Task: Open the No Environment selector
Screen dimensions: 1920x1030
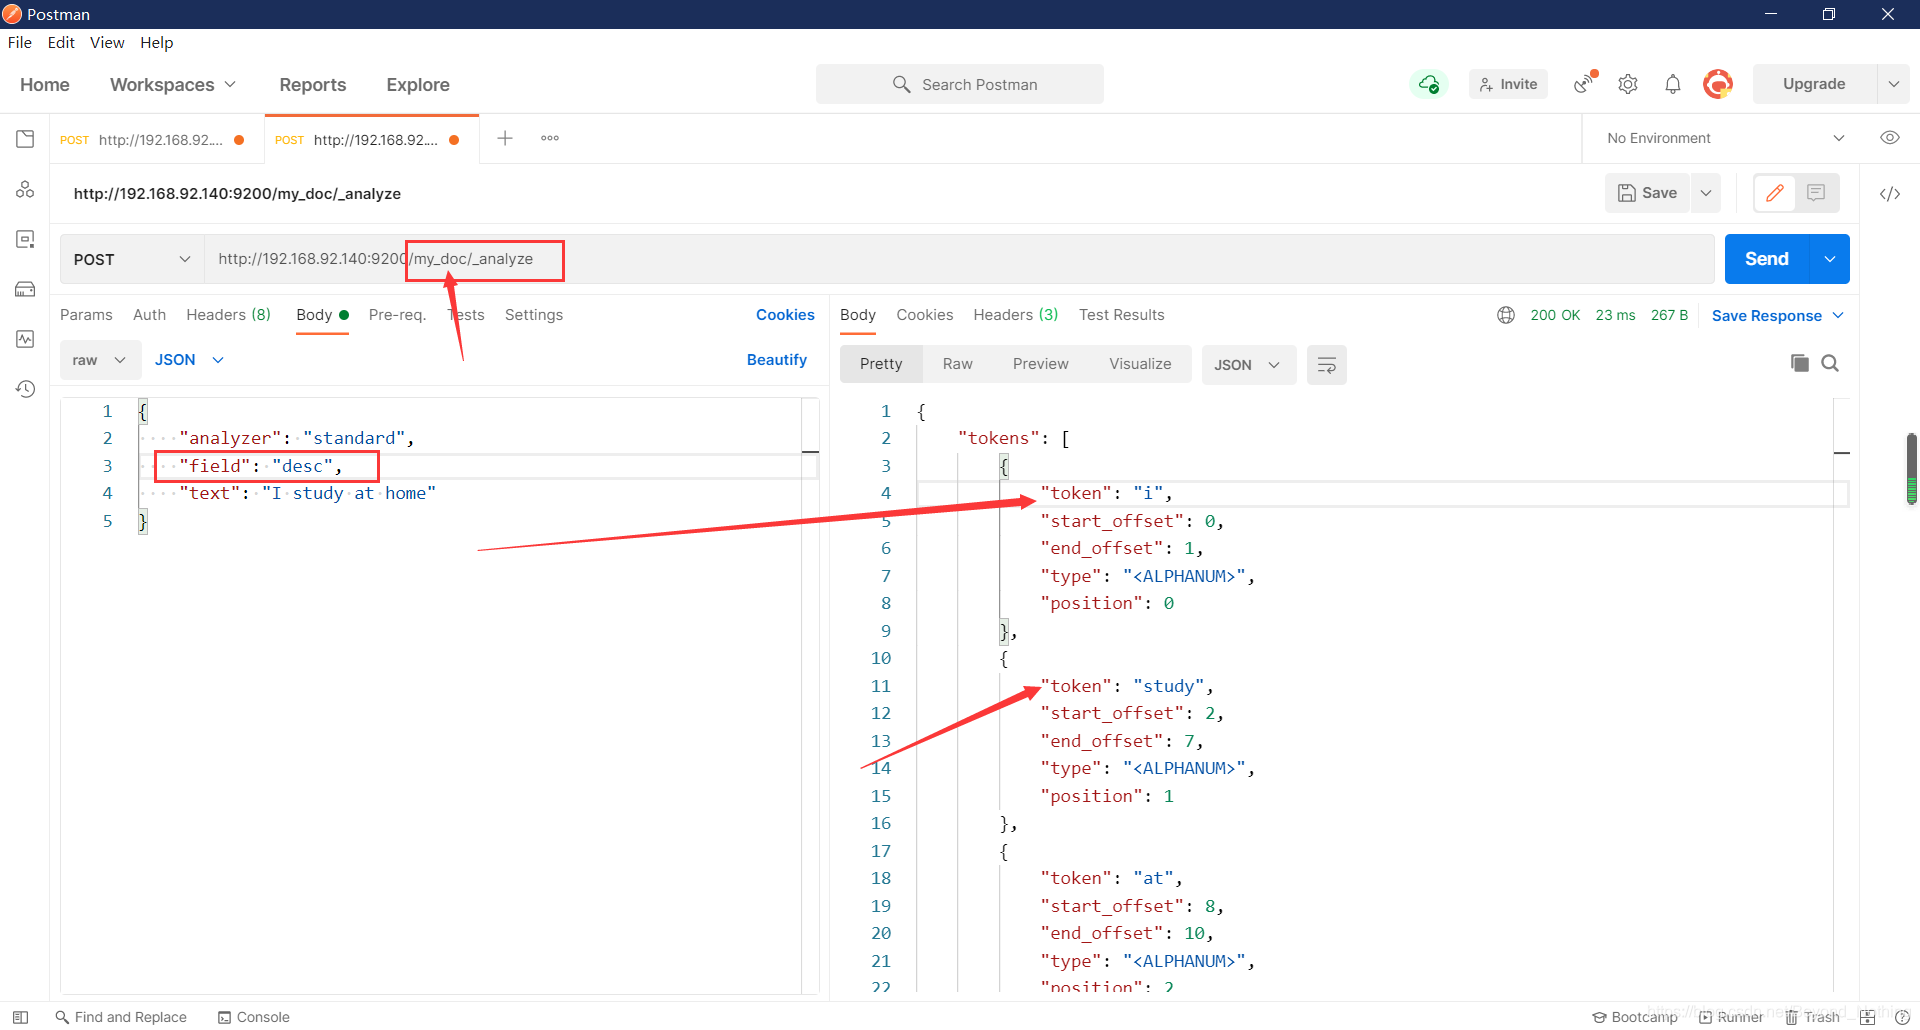Action: click(x=1725, y=138)
